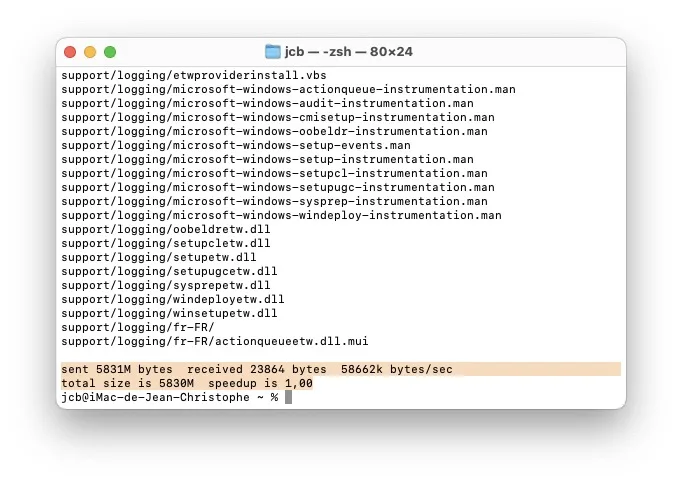This screenshot has width=682, height=483.
Task: Select the microsoft-windows-setup-events.man line
Action: pyautogui.click(x=236, y=145)
